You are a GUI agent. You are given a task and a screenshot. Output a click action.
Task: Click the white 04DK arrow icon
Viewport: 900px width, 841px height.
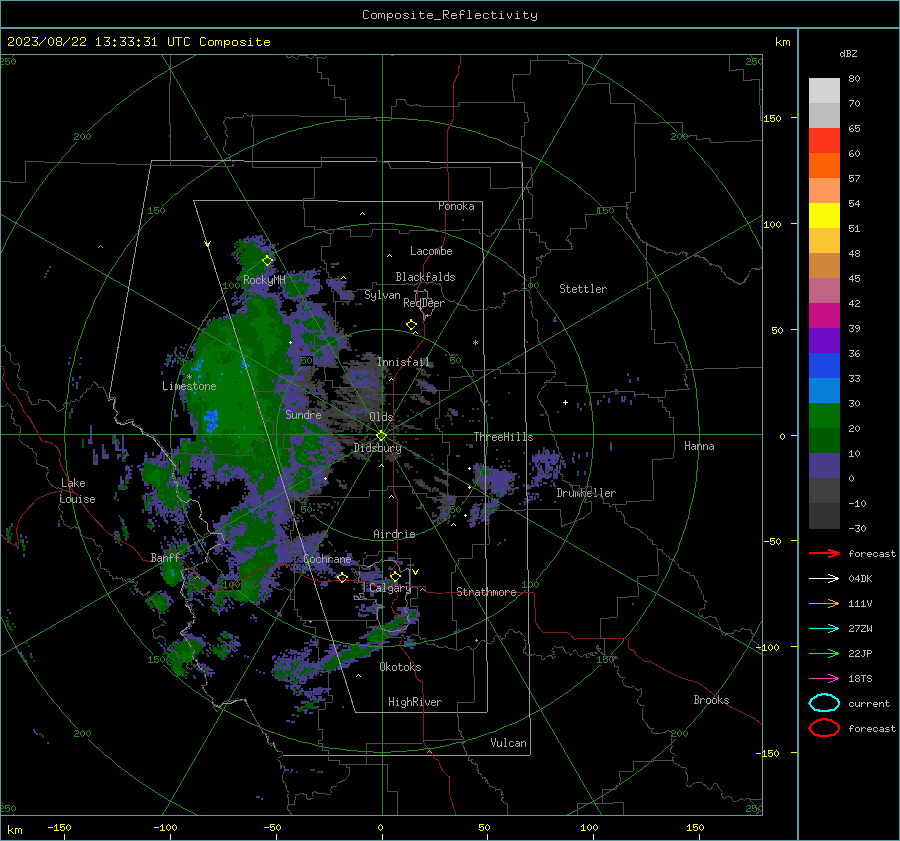[x=824, y=578]
